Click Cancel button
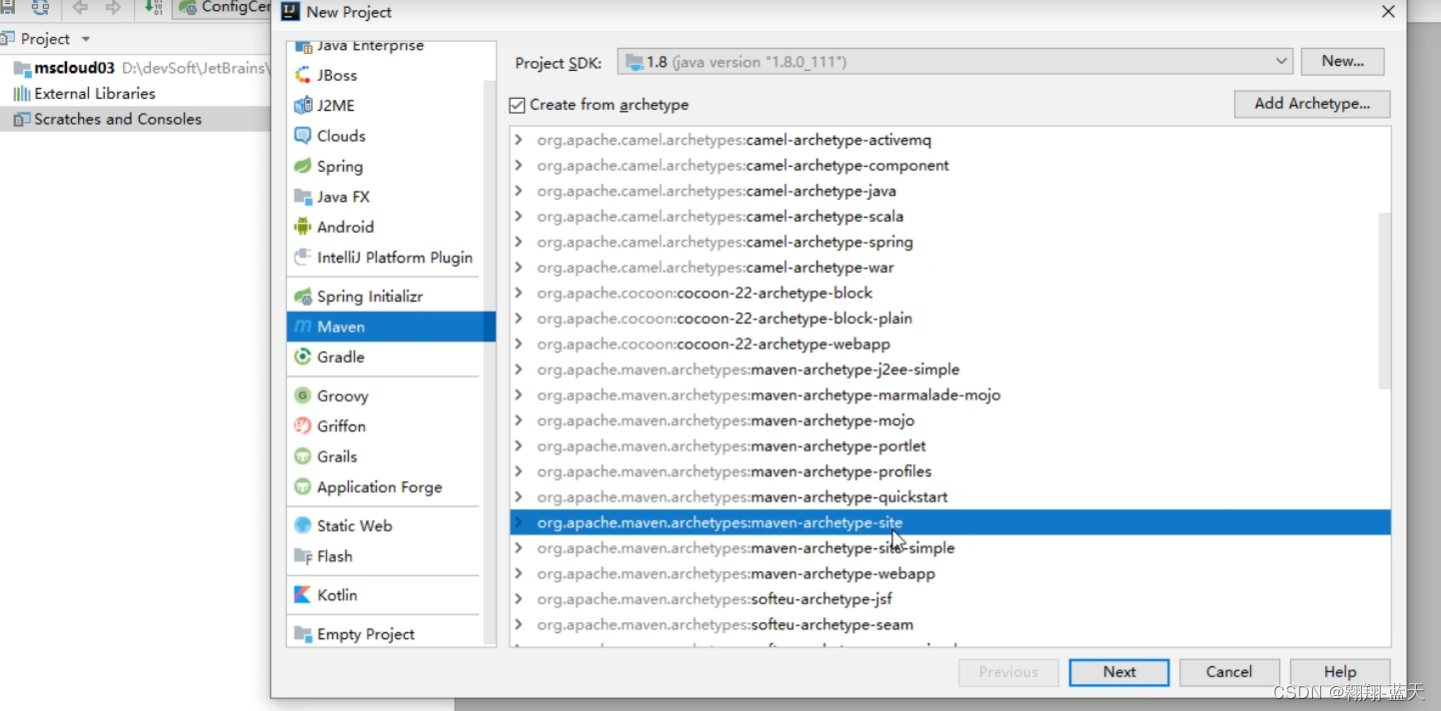The image size is (1441, 711). coord(1229,672)
